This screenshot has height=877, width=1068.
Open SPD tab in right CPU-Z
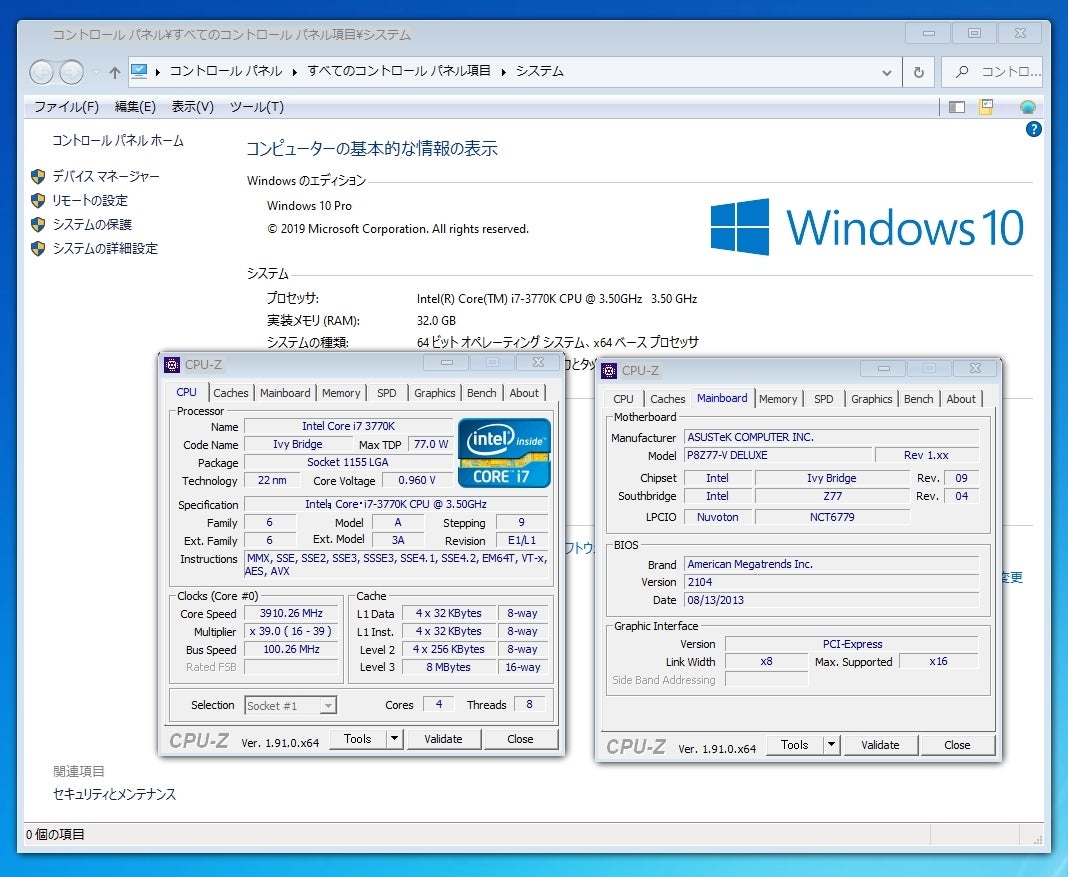(823, 399)
